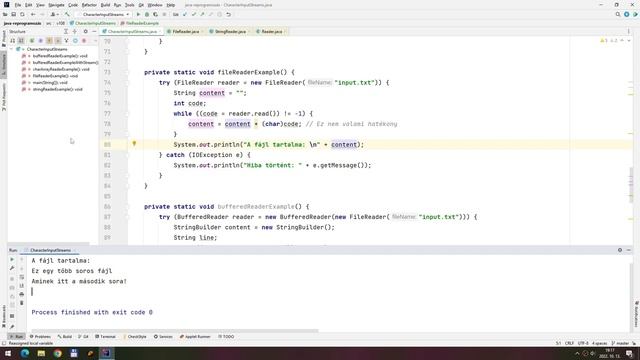Open the Navigate menu
This screenshot has width=640, height=360.
coord(56,5)
